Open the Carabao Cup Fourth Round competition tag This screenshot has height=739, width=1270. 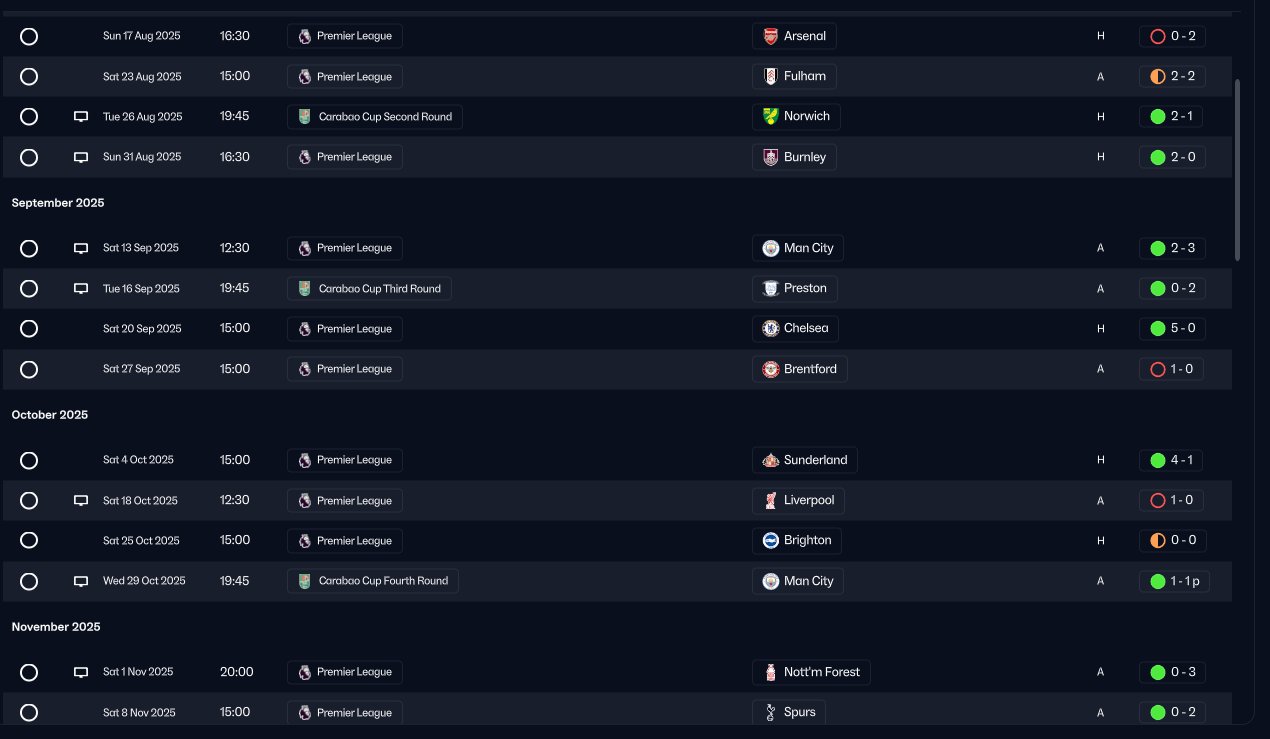pos(373,581)
